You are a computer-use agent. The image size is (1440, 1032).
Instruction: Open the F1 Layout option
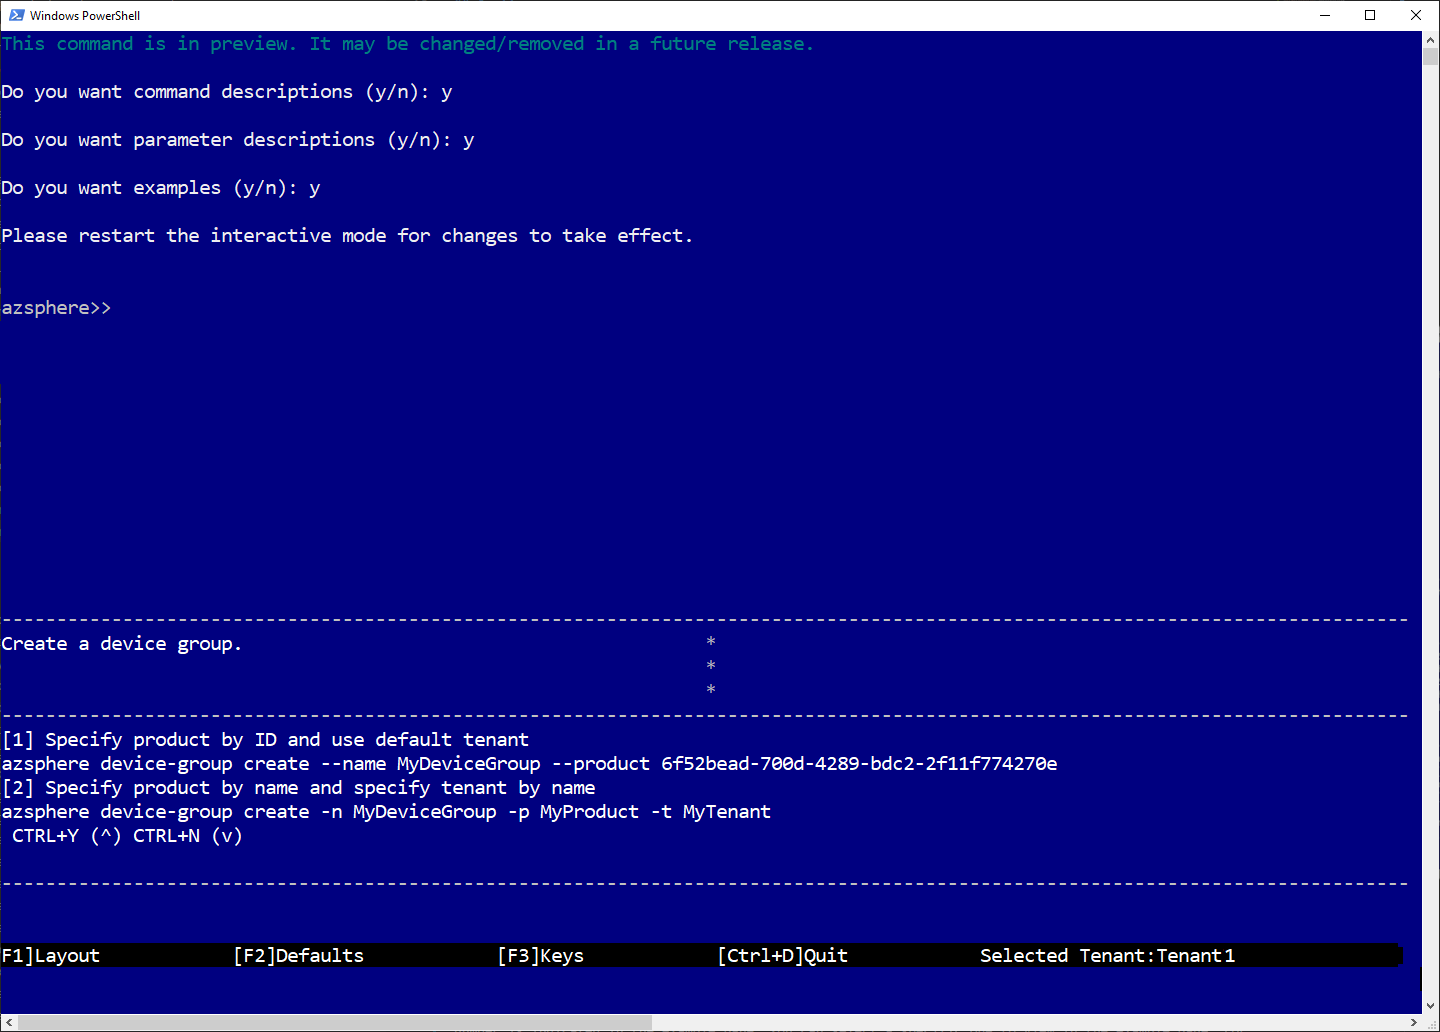click(x=50, y=955)
